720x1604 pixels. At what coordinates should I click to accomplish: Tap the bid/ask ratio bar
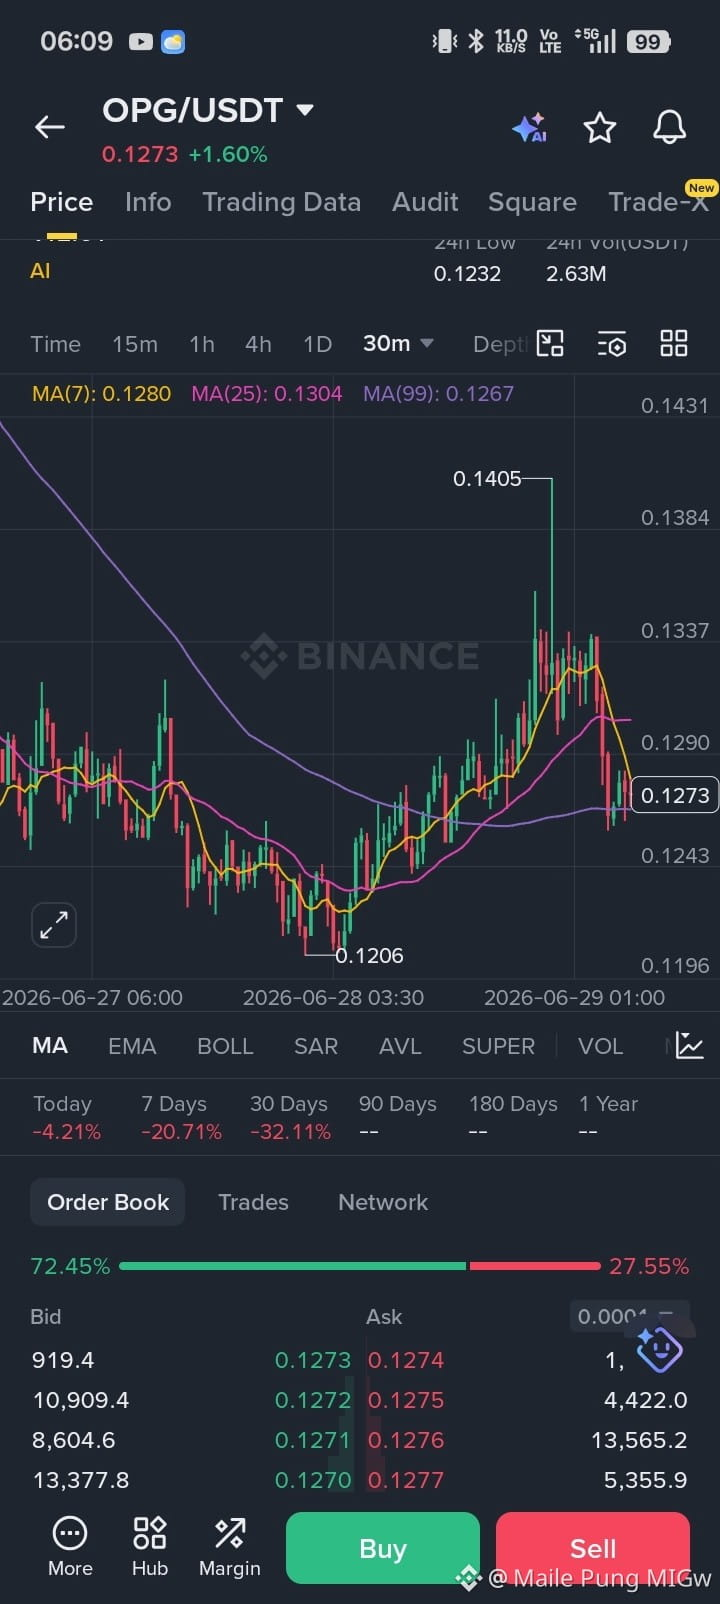coord(360,1266)
